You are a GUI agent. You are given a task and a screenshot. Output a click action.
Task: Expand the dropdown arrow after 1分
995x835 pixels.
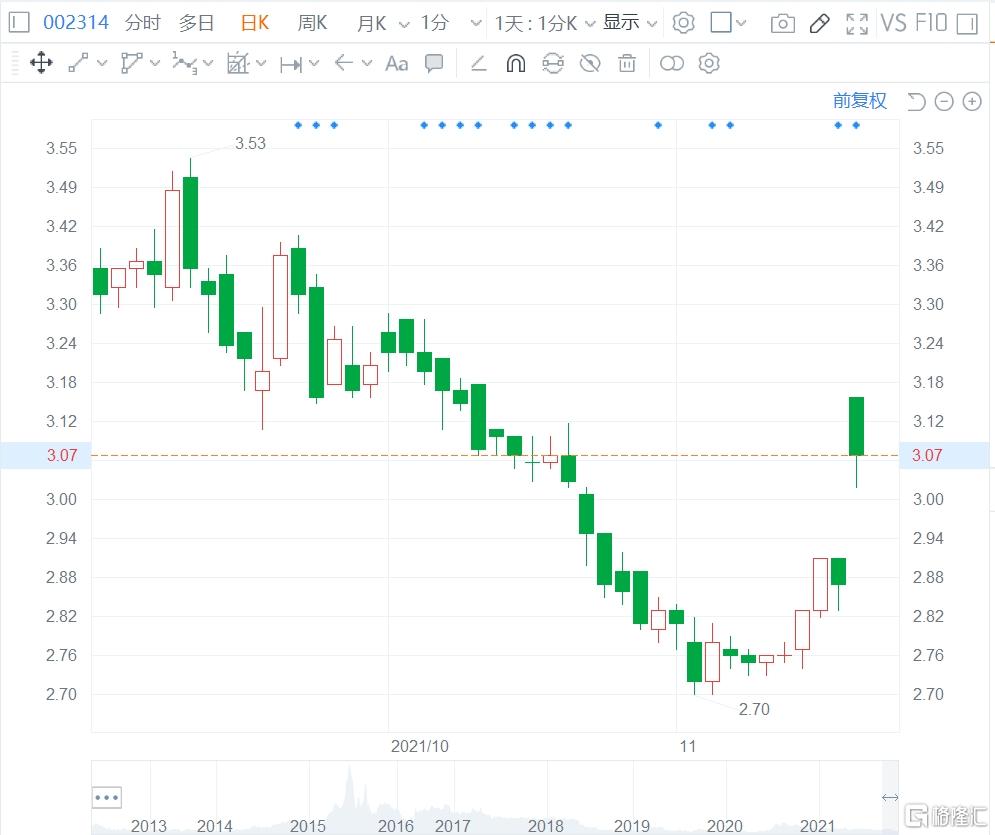tap(476, 24)
